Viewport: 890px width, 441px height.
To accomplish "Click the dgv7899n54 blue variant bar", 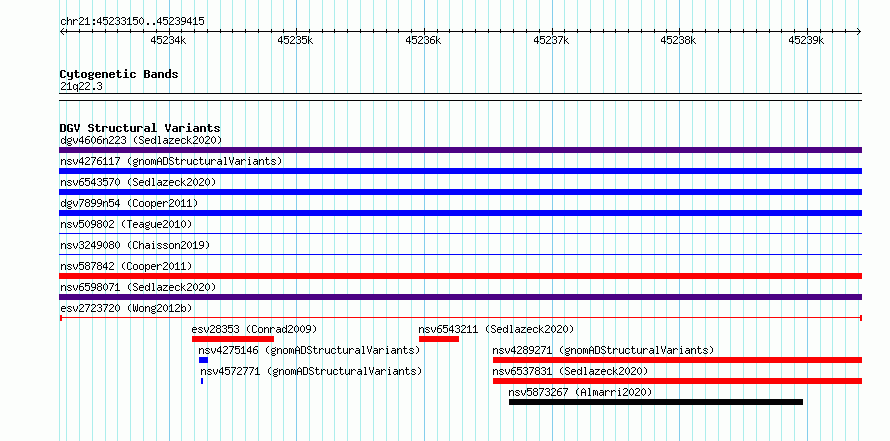I will pos(460,213).
